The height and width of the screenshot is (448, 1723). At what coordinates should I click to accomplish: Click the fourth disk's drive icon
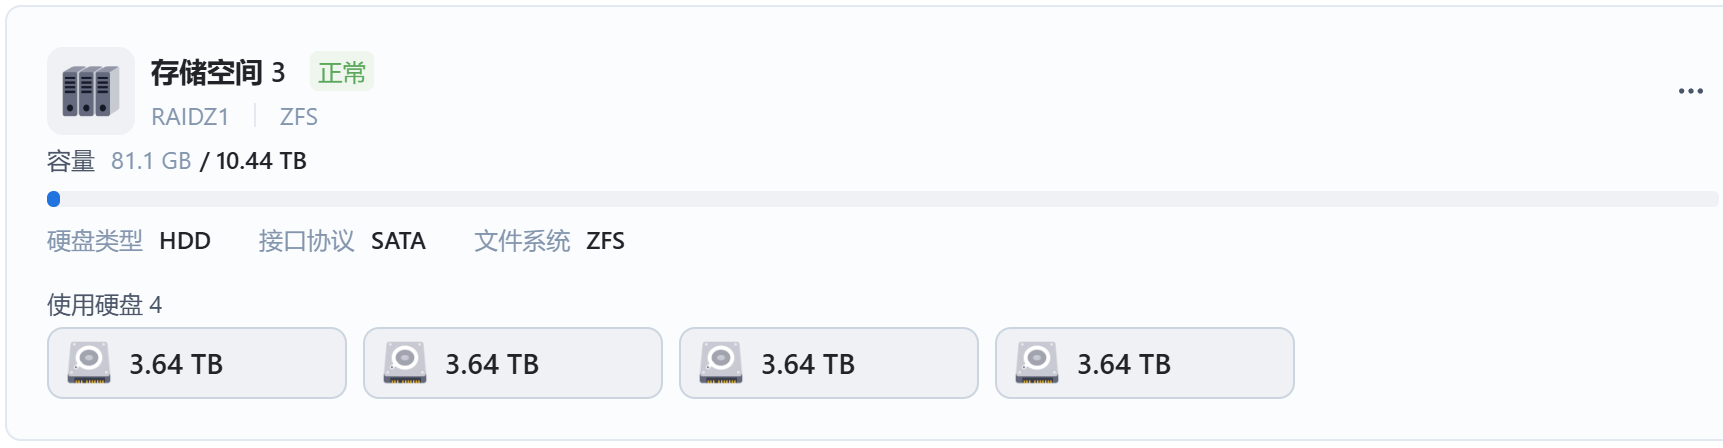click(1037, 363)
